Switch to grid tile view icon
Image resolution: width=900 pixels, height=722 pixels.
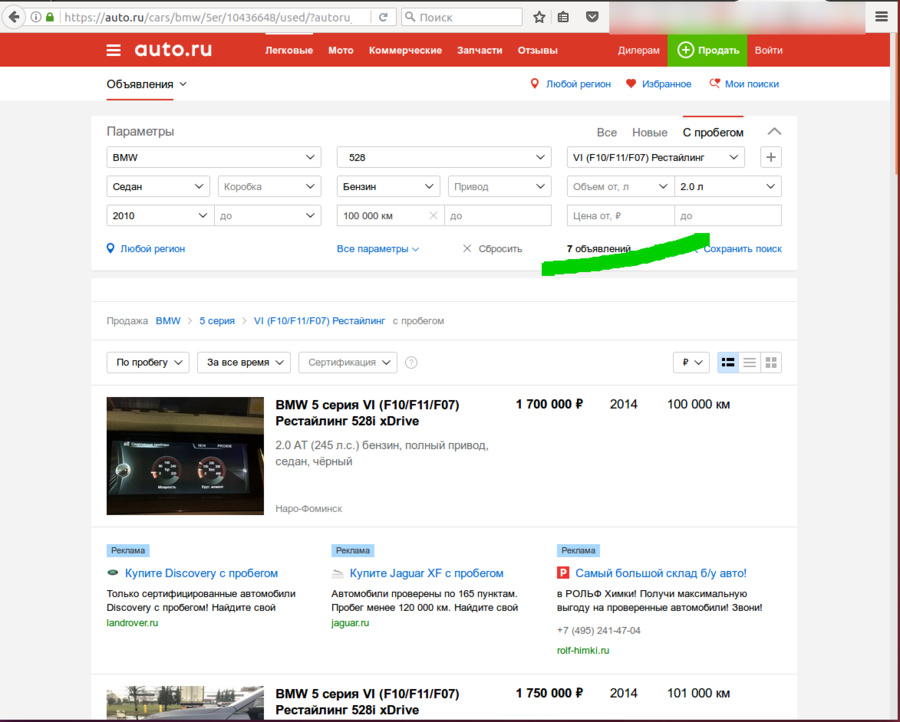pyautogui.click(x=771, y=363)
